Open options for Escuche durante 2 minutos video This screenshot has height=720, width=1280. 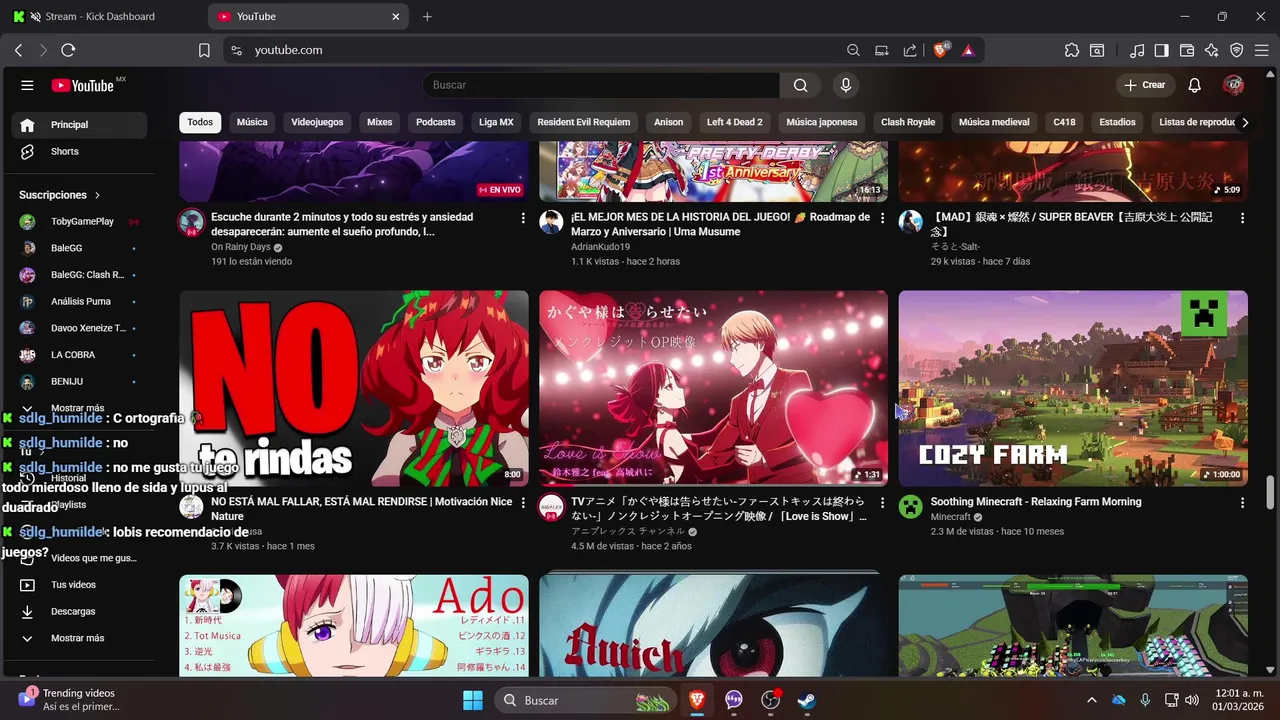pos(523,218)
